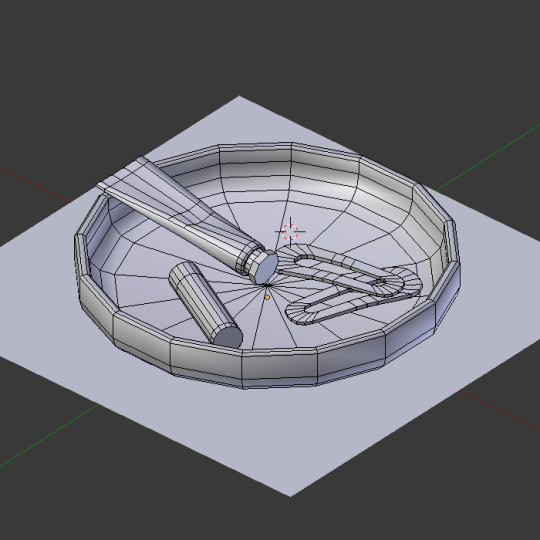Viewport: 540px width, 540px height.
Task: Click the orange object origin dot
Action: click(267, 297)
